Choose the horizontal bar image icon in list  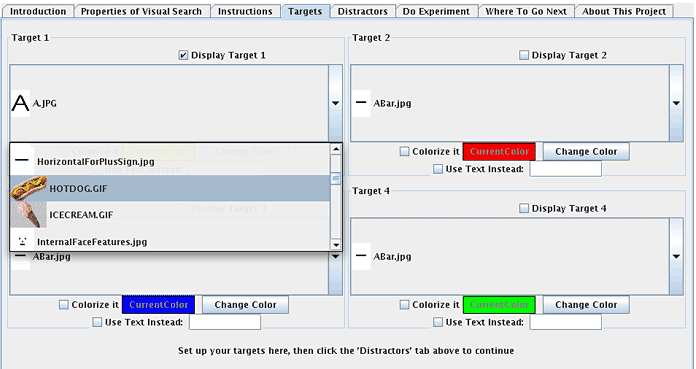point(22,161)
